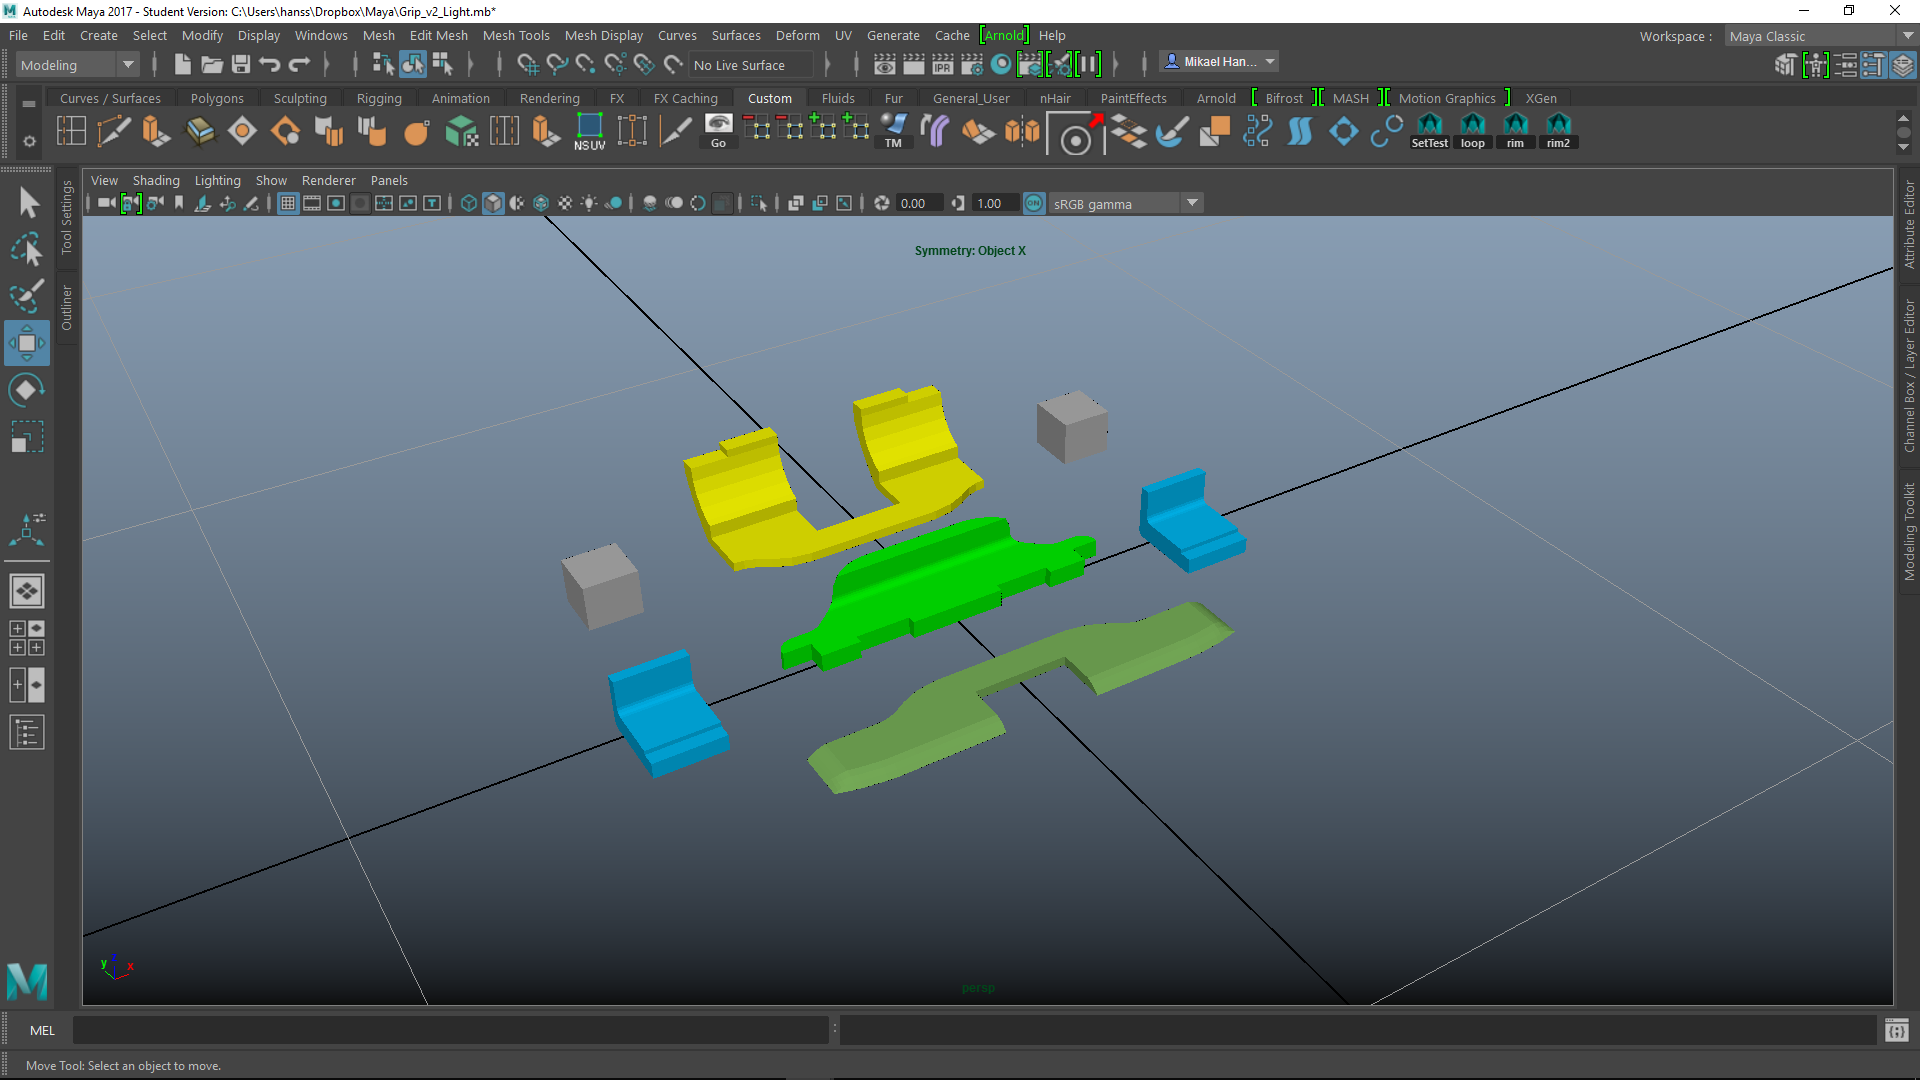Image resolution: width=1920 pixels, height=1080 pixels.
Task: Toggle select by component type mode
Action: 443,65
